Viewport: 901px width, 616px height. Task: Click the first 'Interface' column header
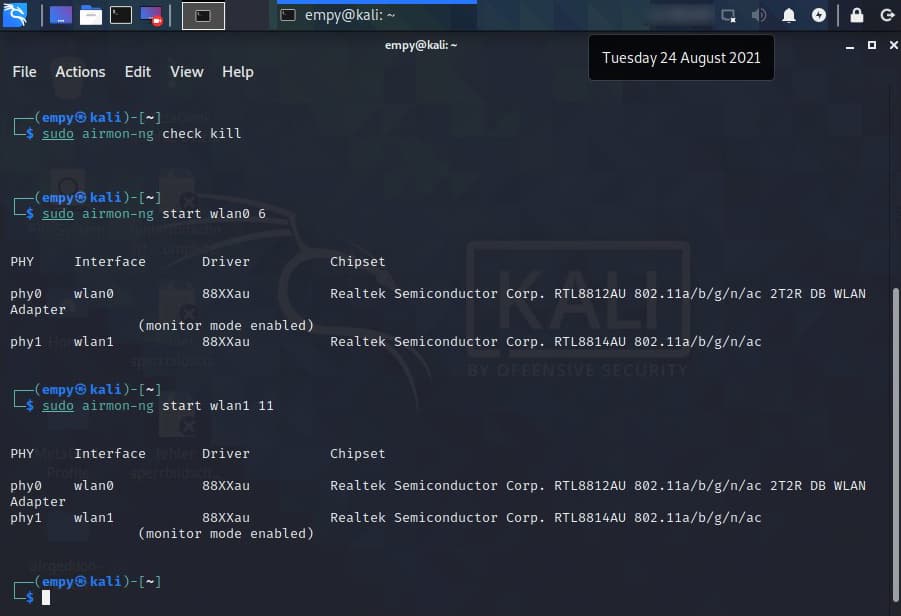click(110, 262)
